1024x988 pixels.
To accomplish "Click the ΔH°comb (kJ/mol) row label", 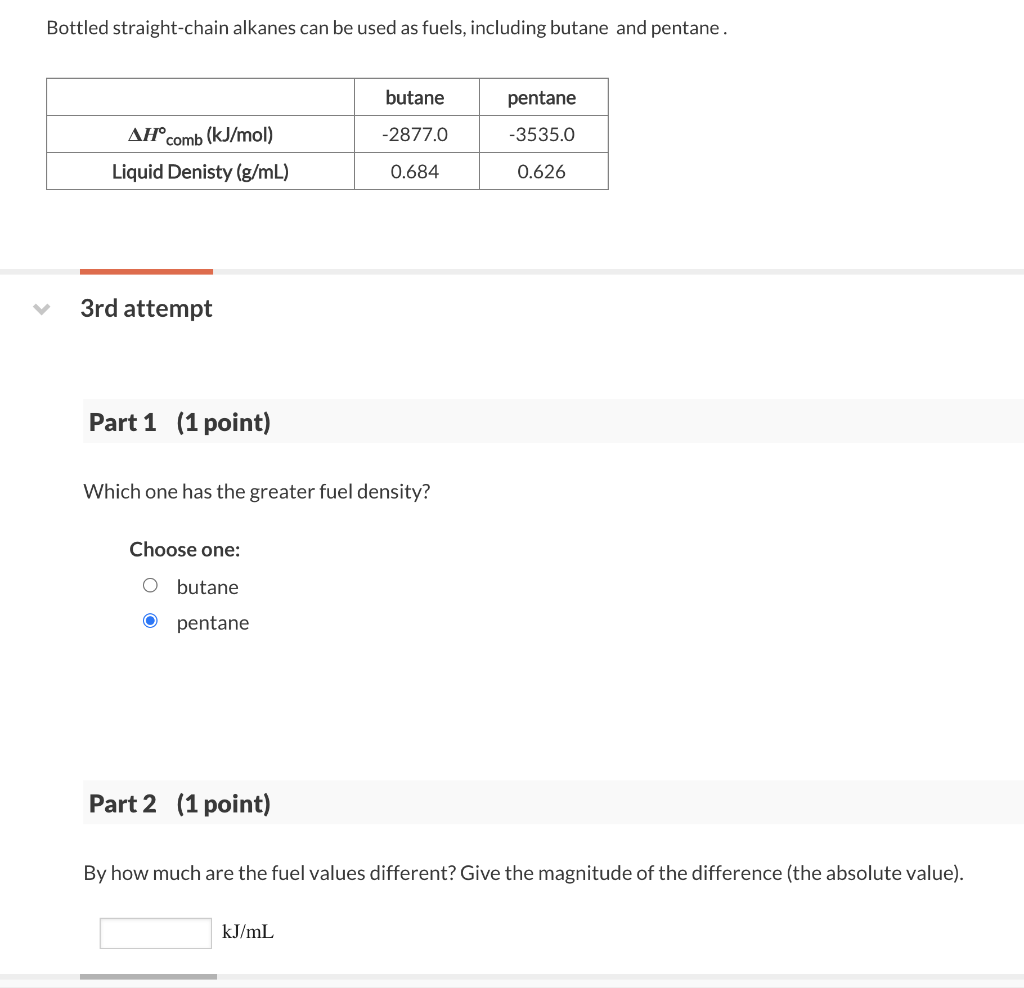I will [x=200, y=135].
